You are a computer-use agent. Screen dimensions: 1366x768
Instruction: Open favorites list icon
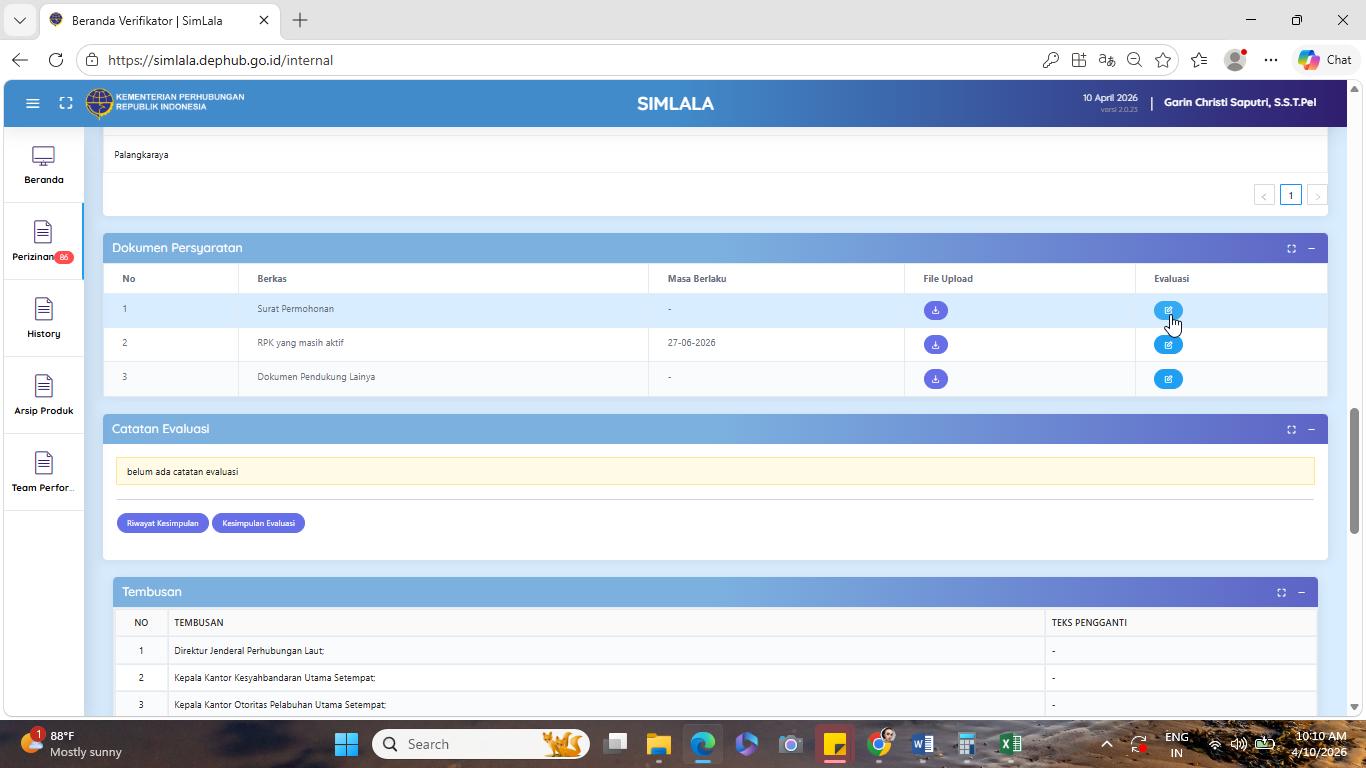[x=1199, y=60]
